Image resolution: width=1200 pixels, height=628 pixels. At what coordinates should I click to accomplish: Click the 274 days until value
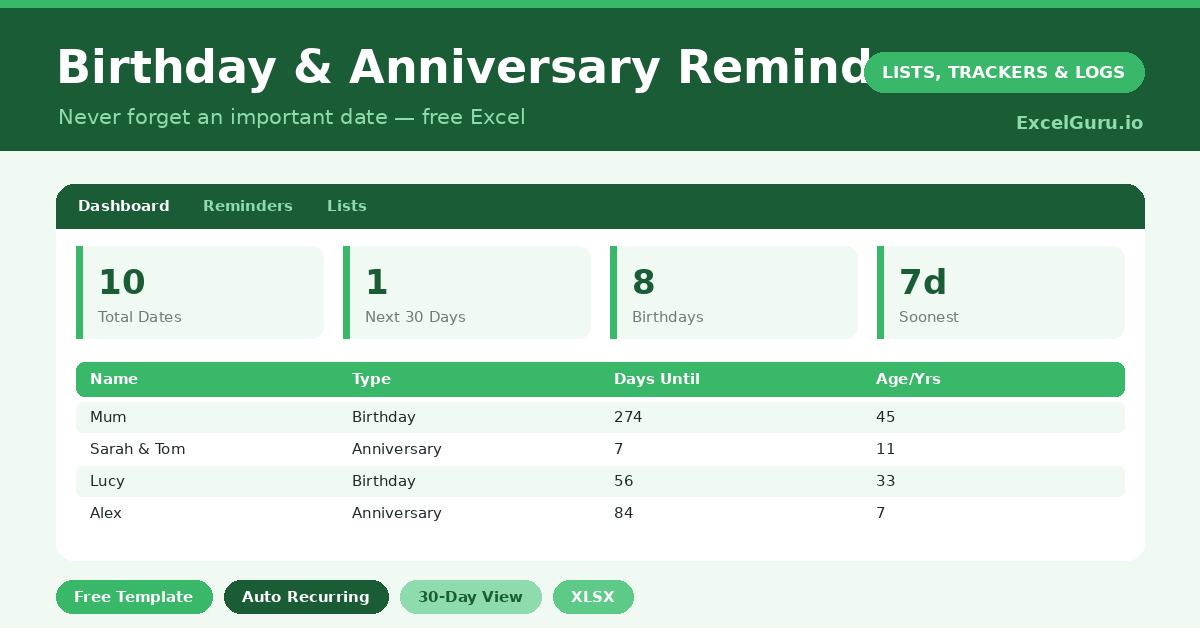628,417
